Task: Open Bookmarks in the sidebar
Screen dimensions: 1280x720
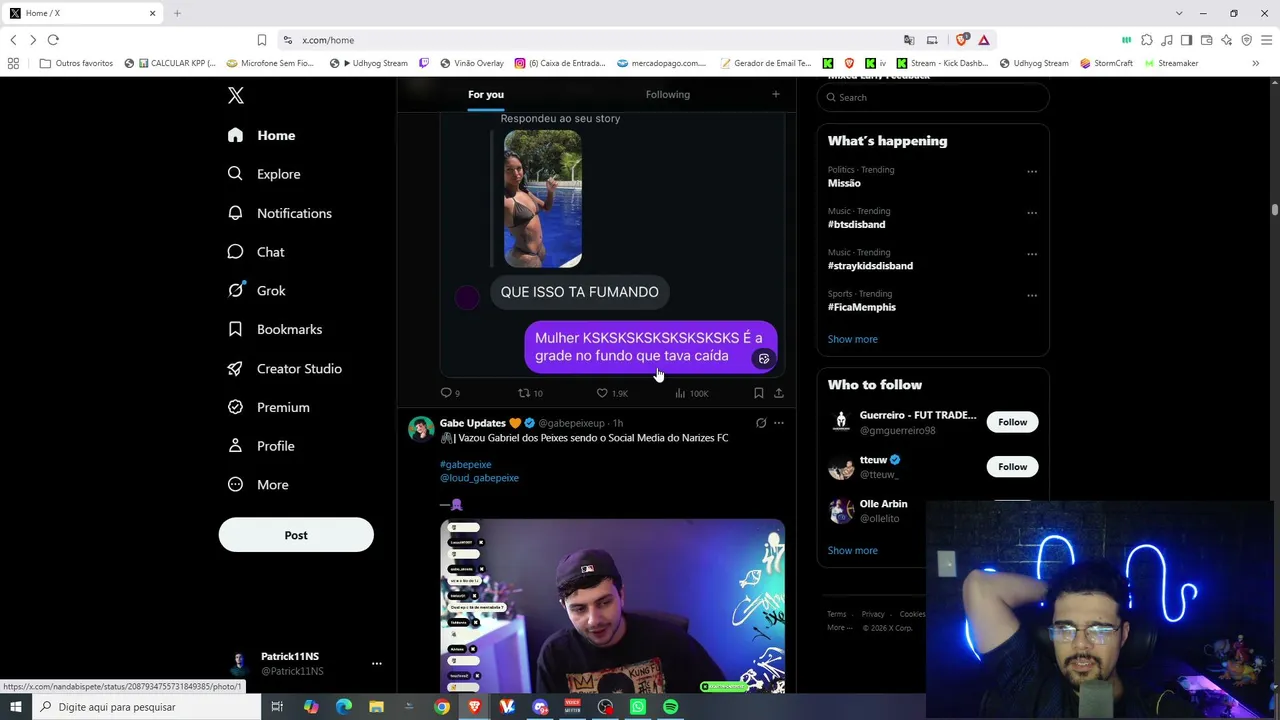Action: coord(275,329)
